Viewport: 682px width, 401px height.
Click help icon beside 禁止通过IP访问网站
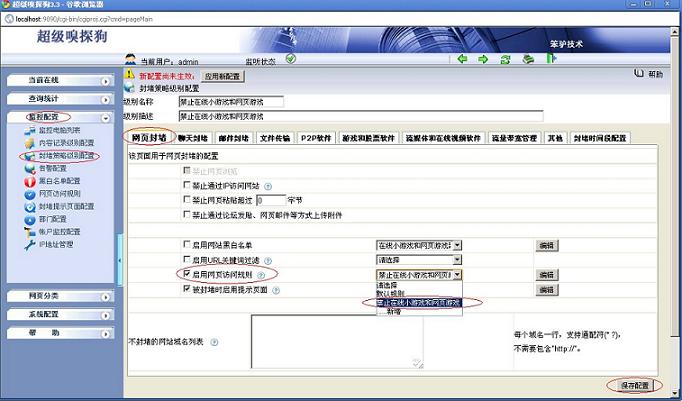[x=268, y=185]
